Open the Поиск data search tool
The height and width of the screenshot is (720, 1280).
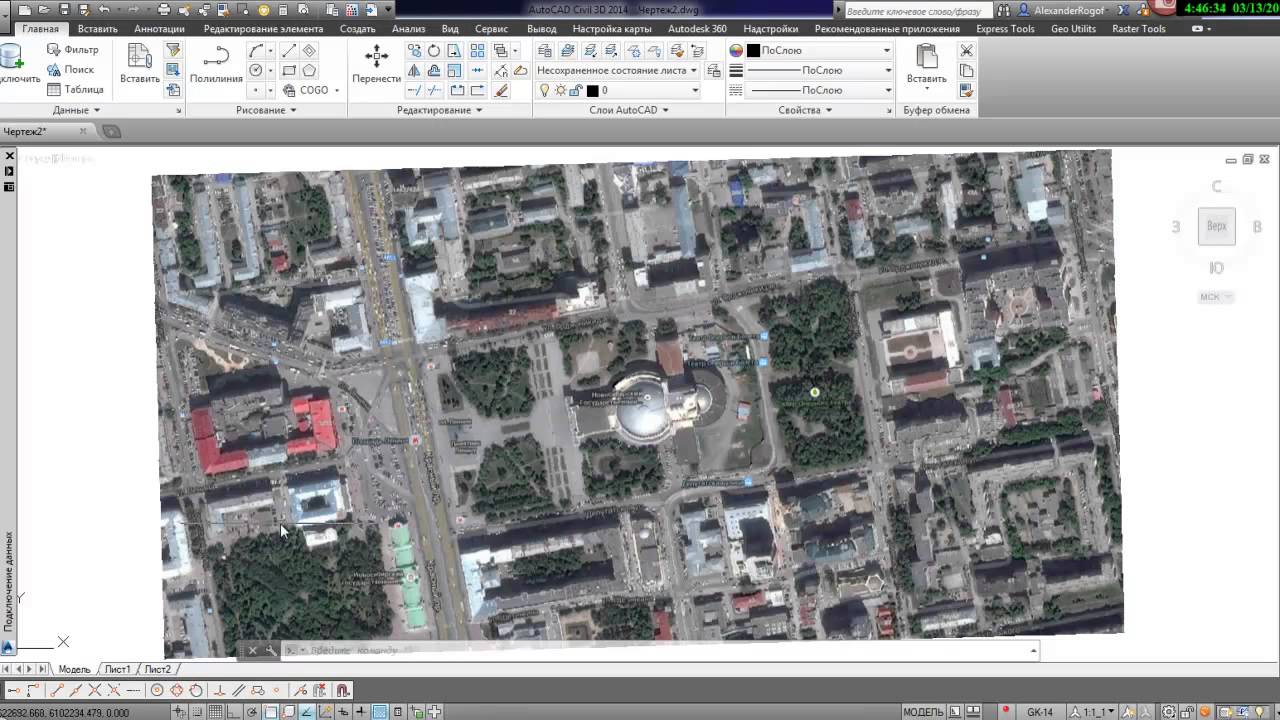70,70
